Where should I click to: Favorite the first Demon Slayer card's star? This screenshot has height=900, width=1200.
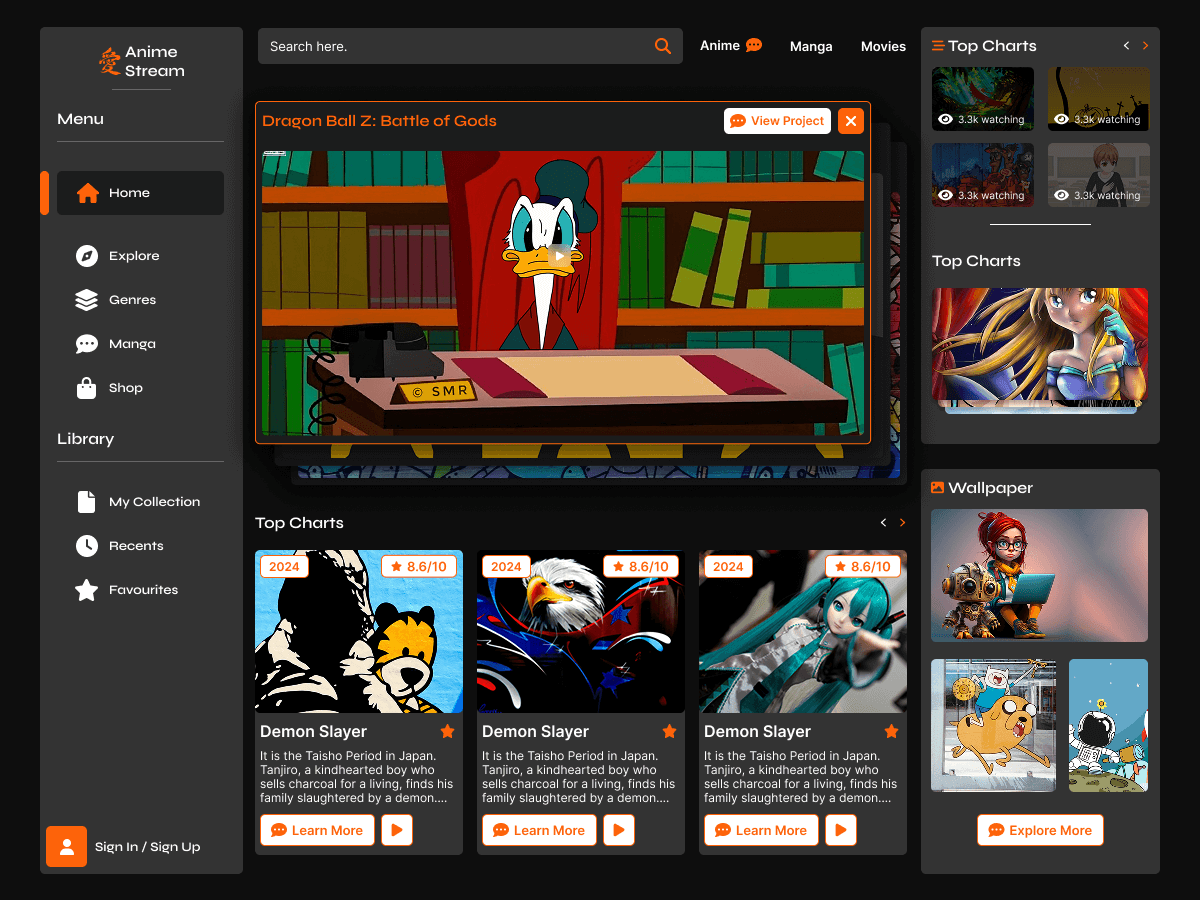coord(447,730)
